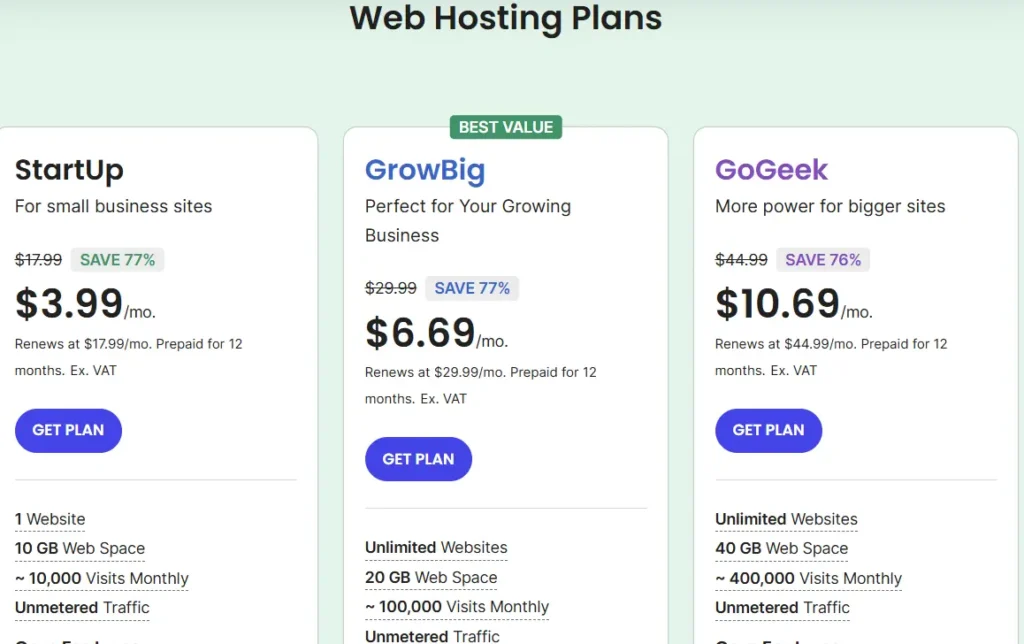This screenshot has width=1024, height=644.
Task: Open 20 GB Web Space details
Action: [431, 578]
